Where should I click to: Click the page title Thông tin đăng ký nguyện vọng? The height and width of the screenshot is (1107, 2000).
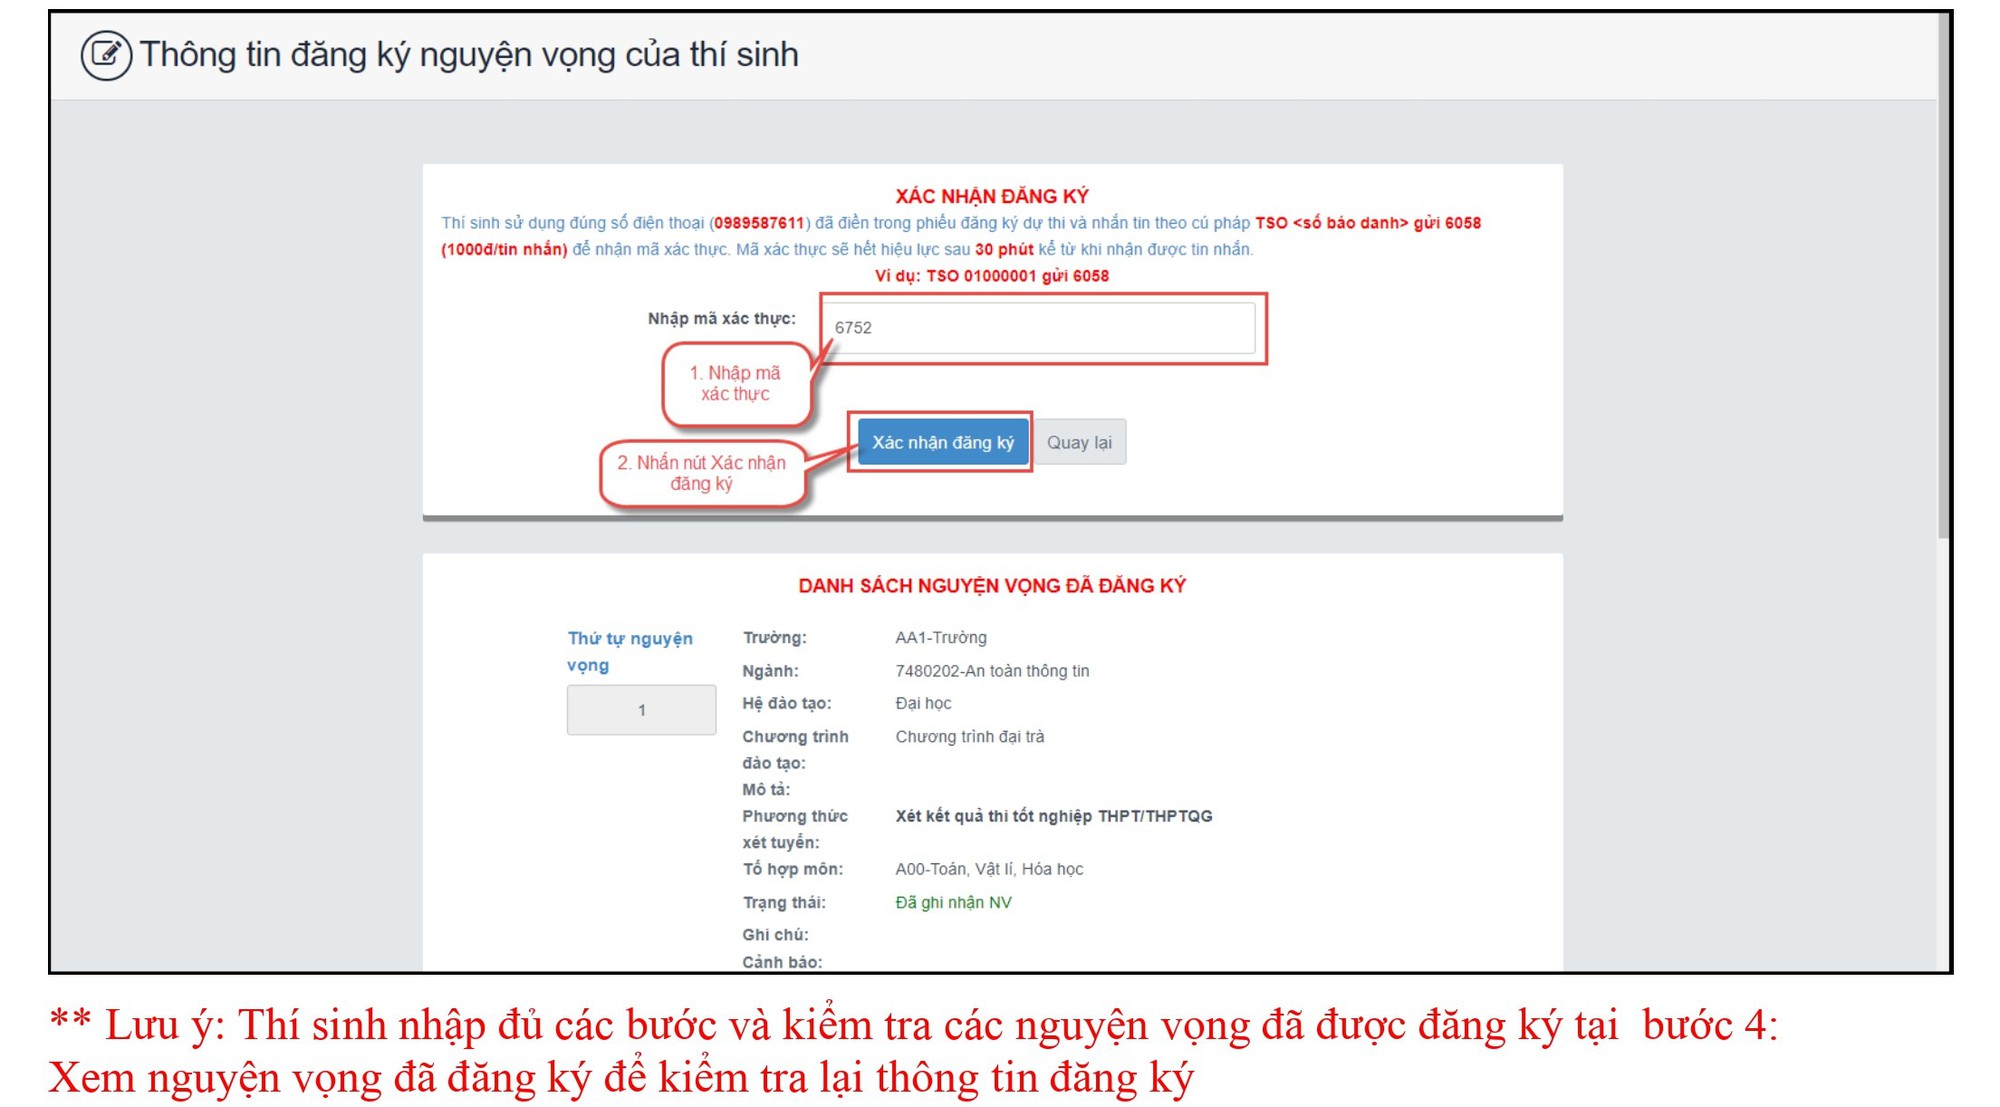pyautogui.click(x=468, y=55)
